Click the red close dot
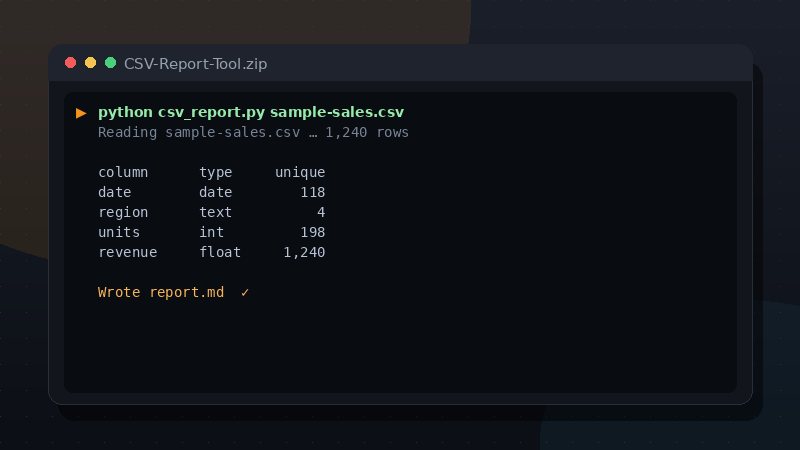The width and height of the screenshot is (800, 450). 70,63
